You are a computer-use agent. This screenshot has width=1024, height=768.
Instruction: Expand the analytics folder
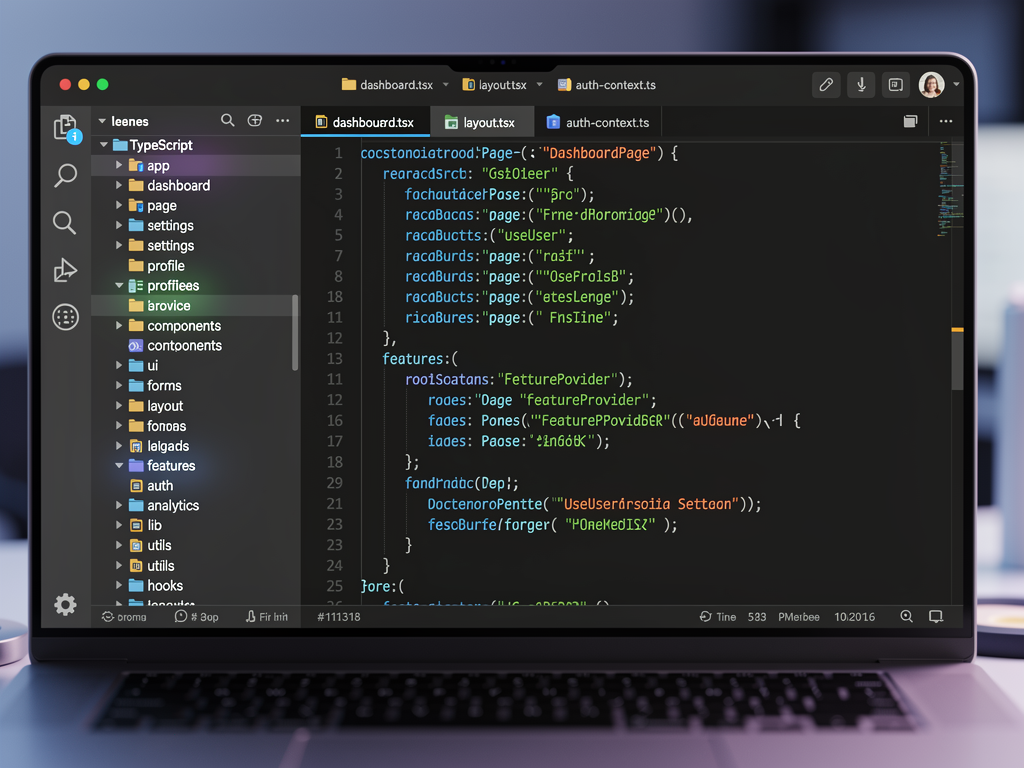click(119, 505)
